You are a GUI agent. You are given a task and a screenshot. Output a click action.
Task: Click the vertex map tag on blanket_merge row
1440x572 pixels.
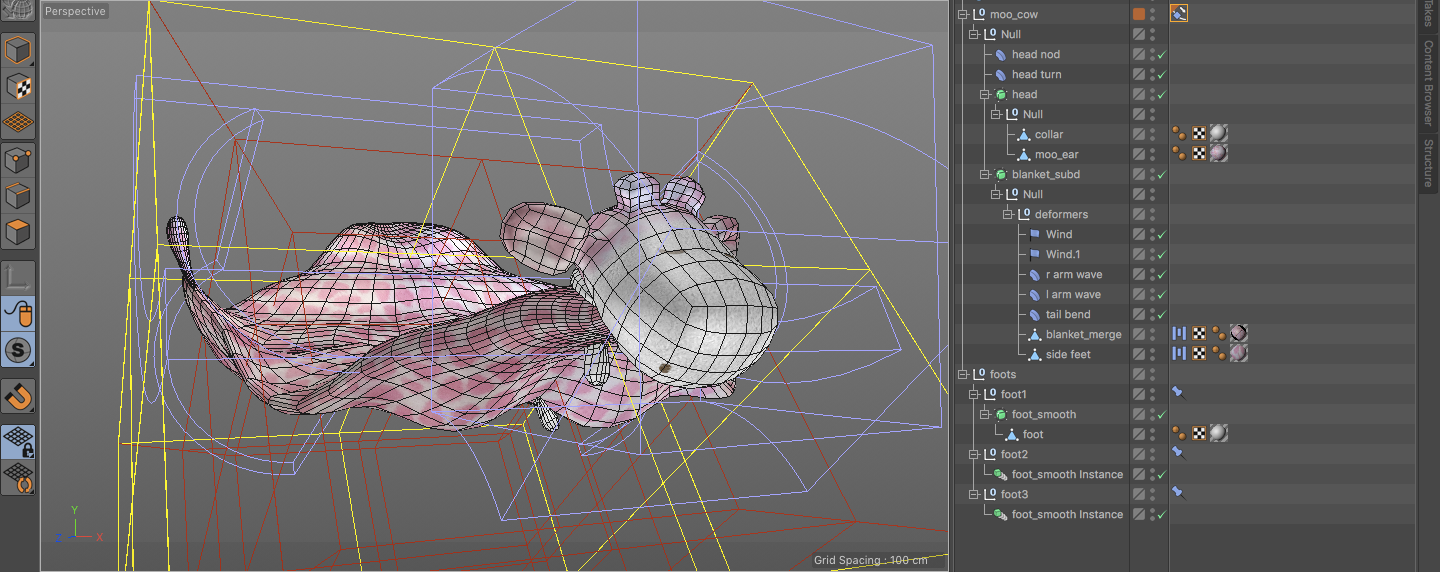tap(1179, 334)
